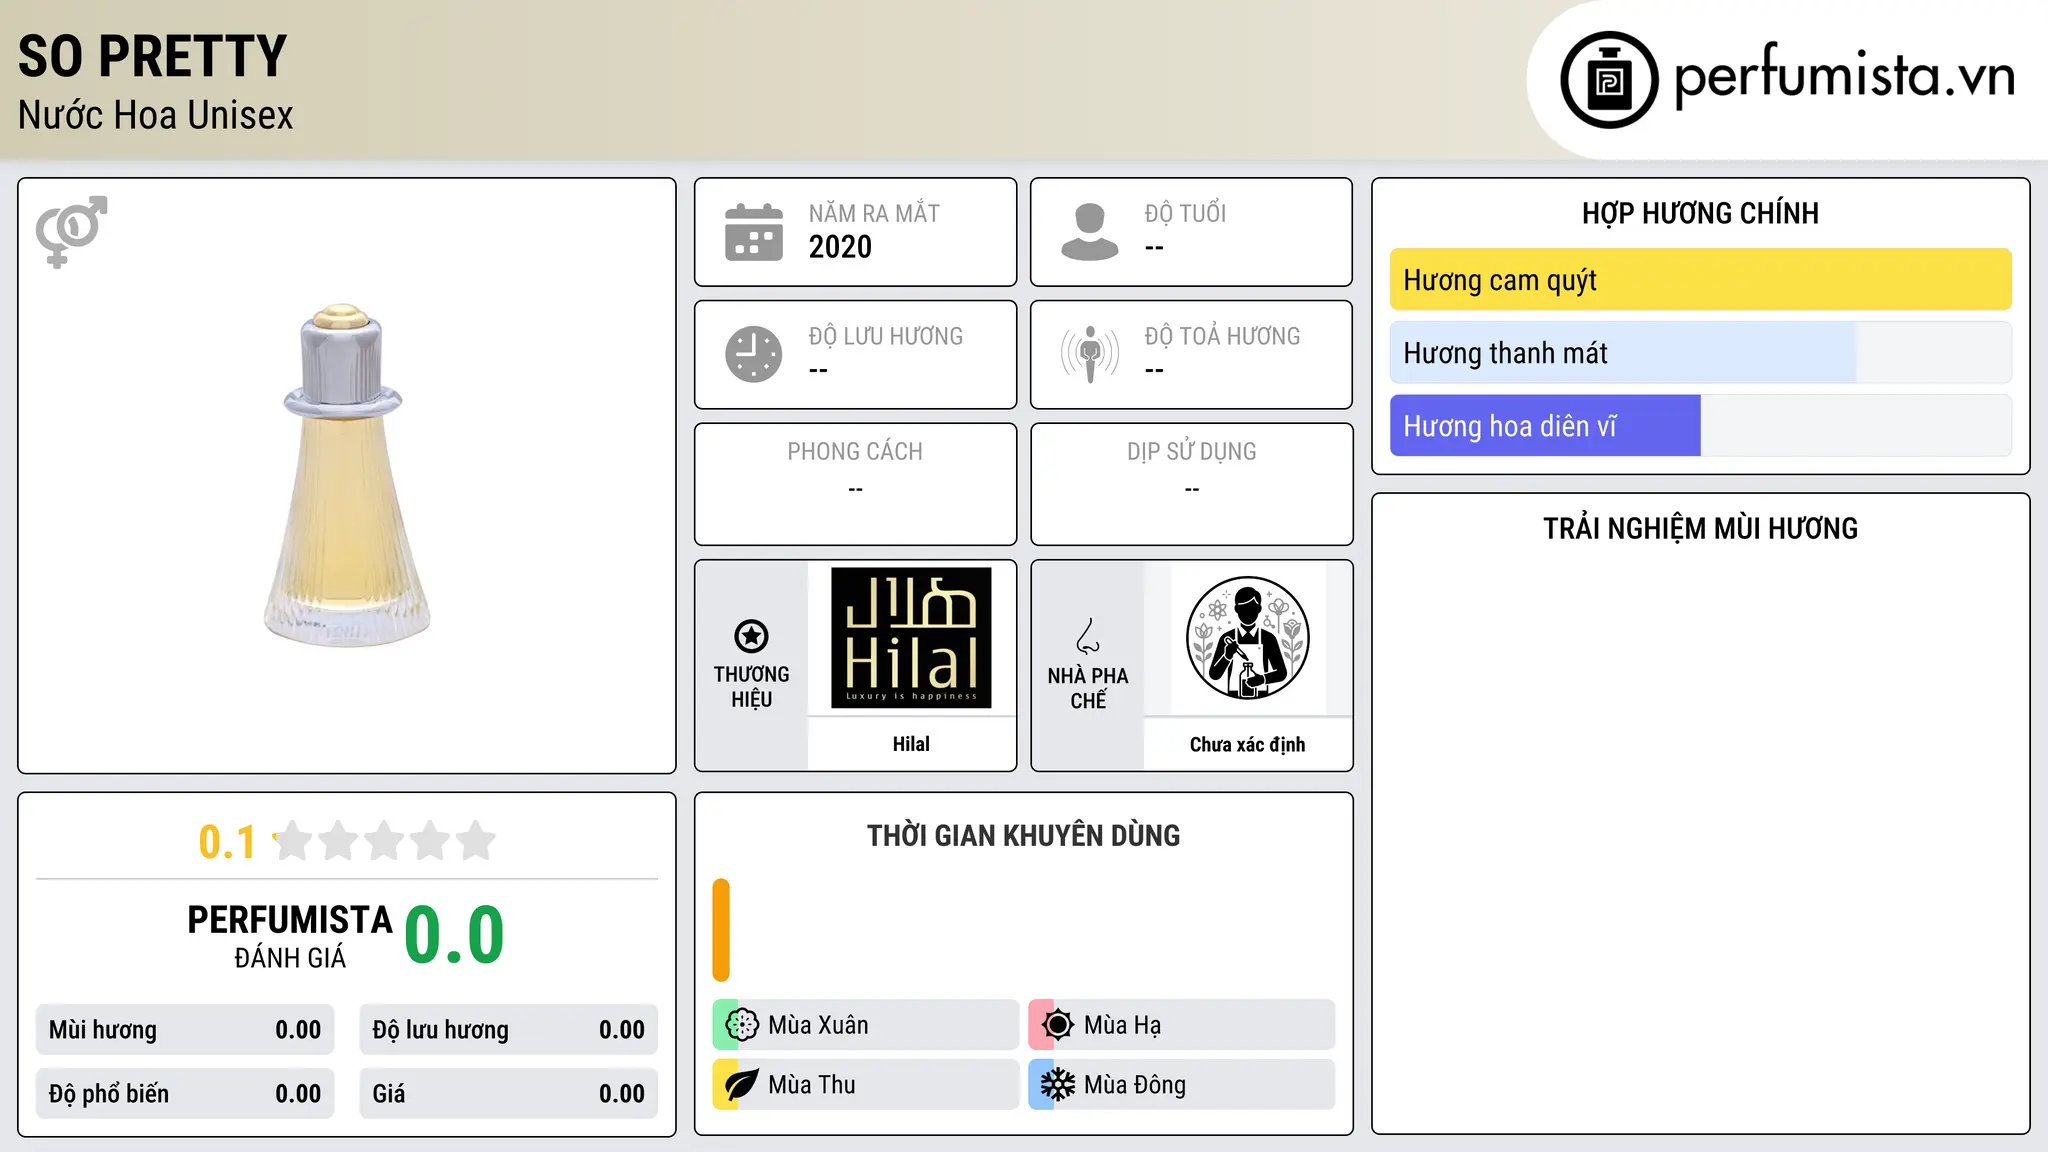
Task: Click the Mùi hương score row
Action: coord(185,1030)
